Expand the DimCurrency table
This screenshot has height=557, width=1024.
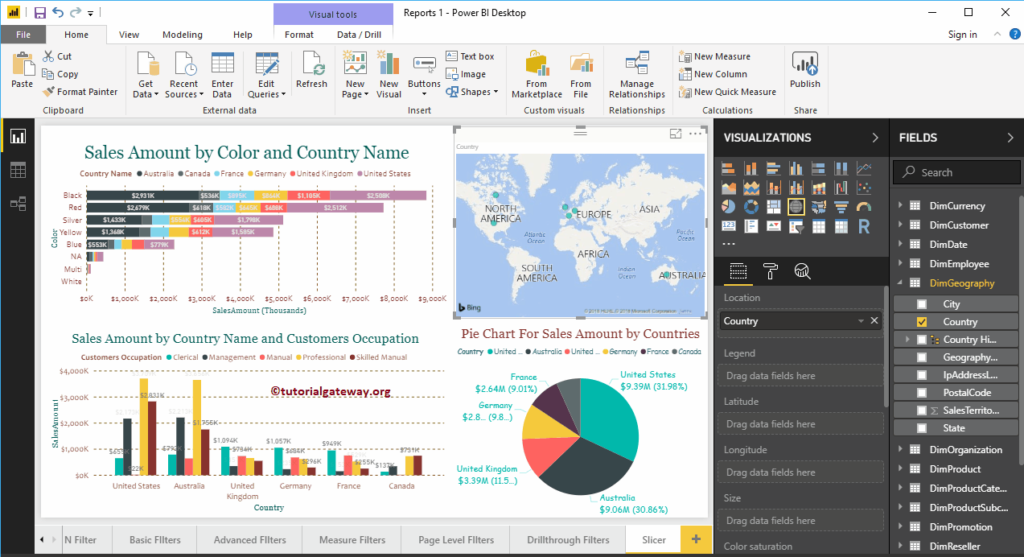[901, 206]
